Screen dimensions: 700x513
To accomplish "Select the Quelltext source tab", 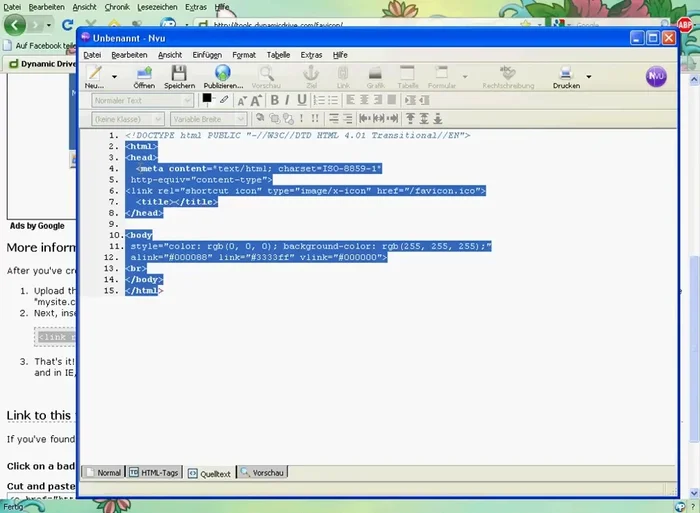I will 209,473.
